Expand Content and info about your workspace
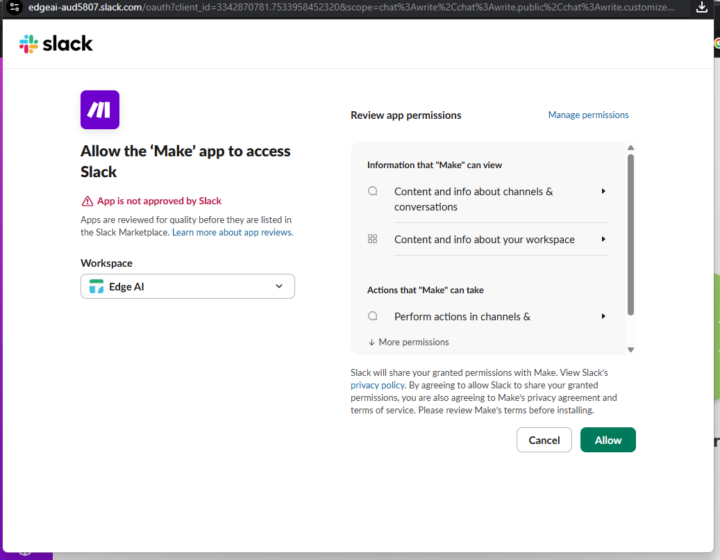 click(x=488, y=239)
